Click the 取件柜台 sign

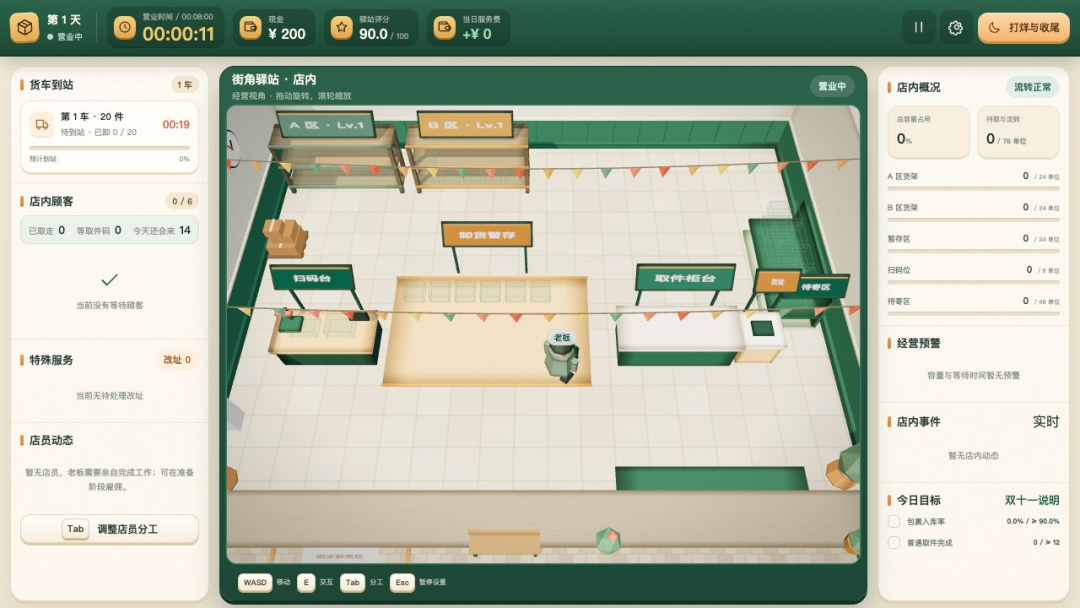coord(685,277)
